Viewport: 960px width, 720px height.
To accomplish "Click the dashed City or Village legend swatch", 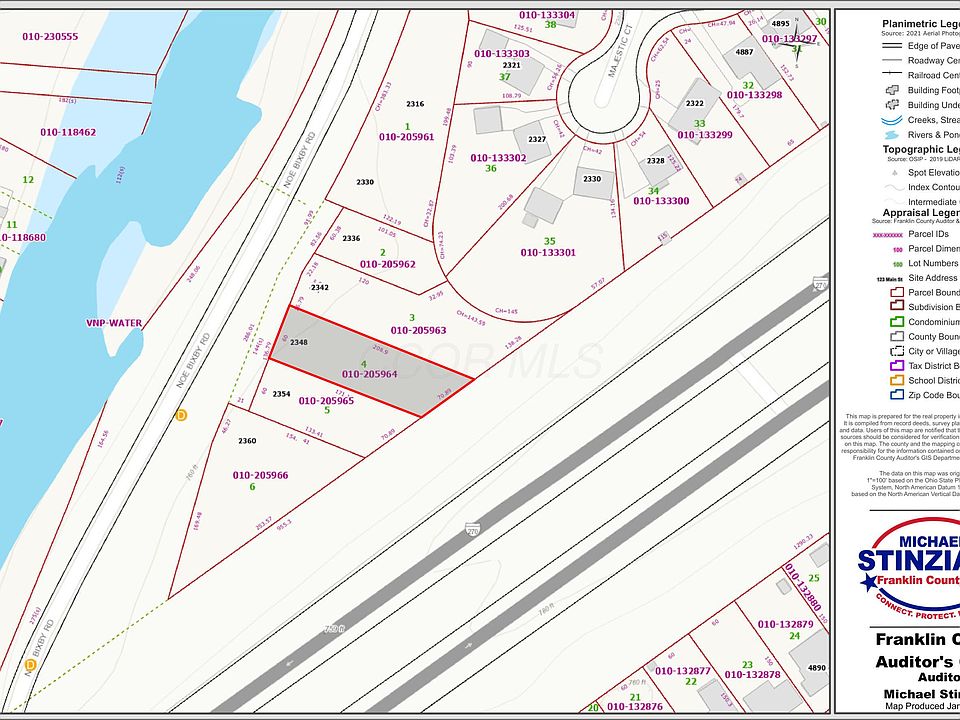I will pos(896,351).
